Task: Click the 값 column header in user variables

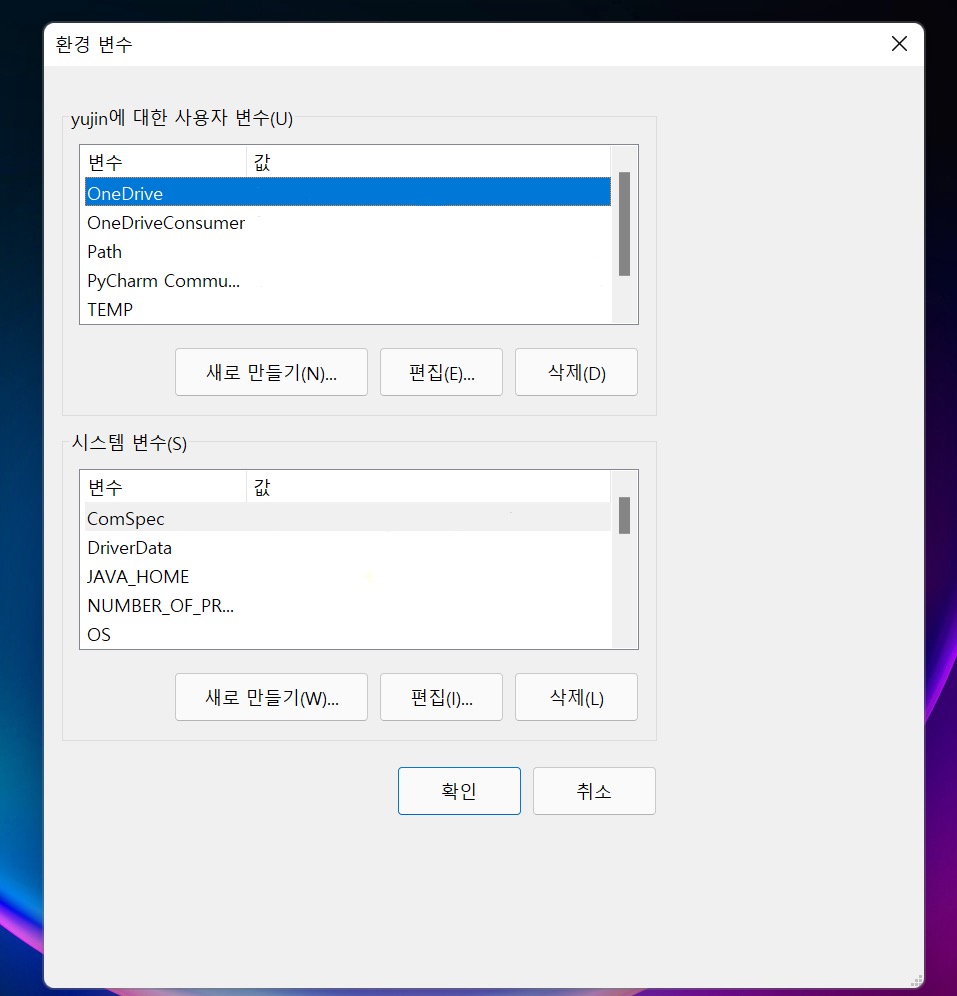Action: [x=428, y=162]
